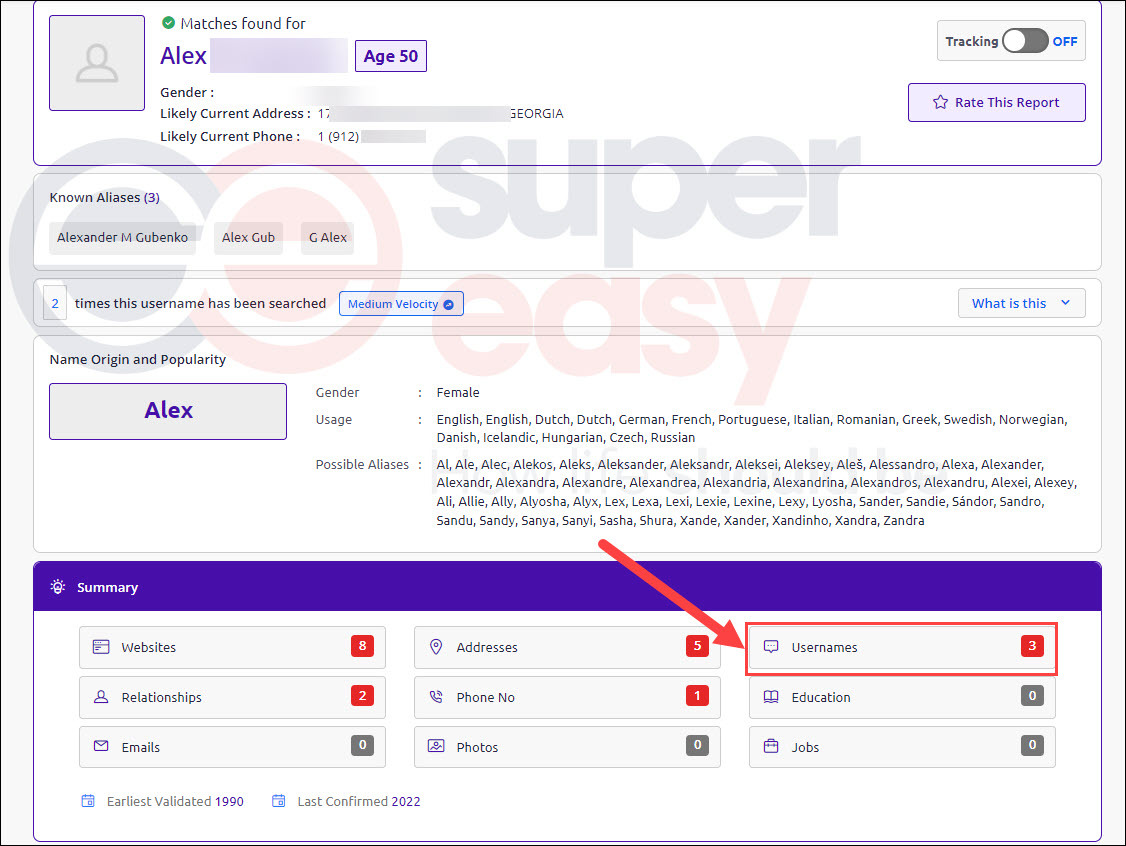Click the Medium Velocity info icon

[449, 305]
